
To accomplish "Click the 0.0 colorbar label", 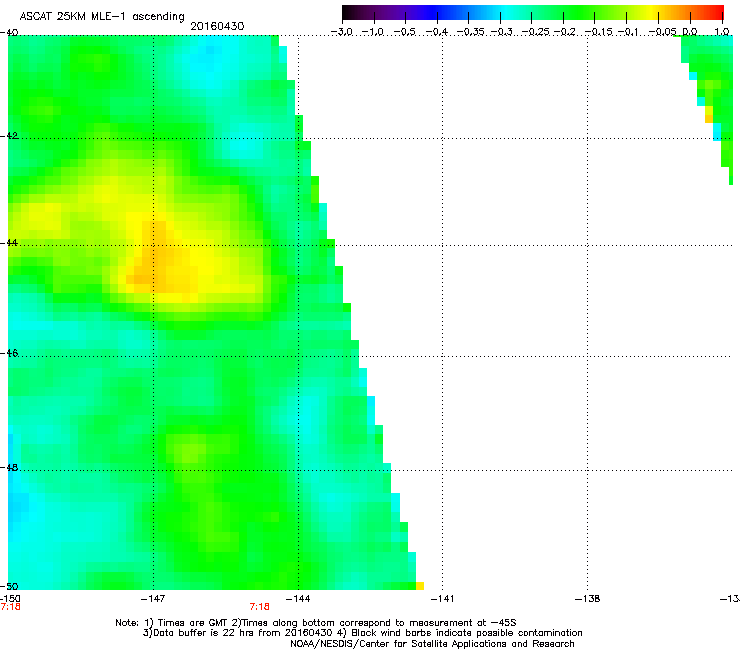I will (x=690, y=32).
